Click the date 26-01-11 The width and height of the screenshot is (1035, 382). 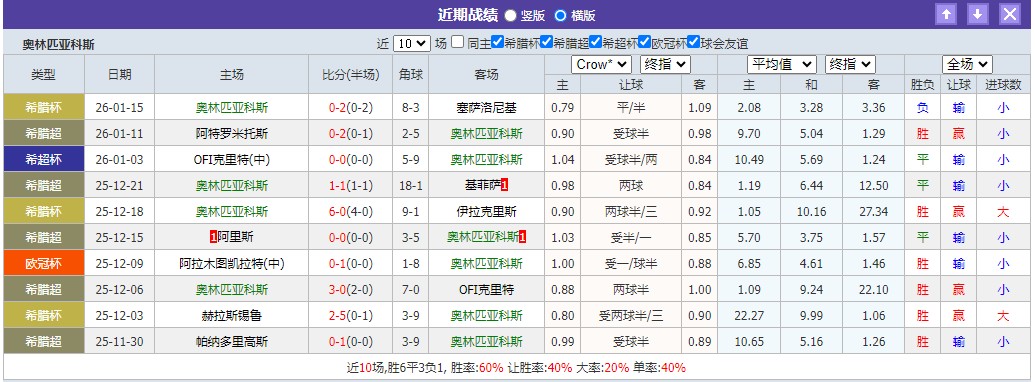119,134
